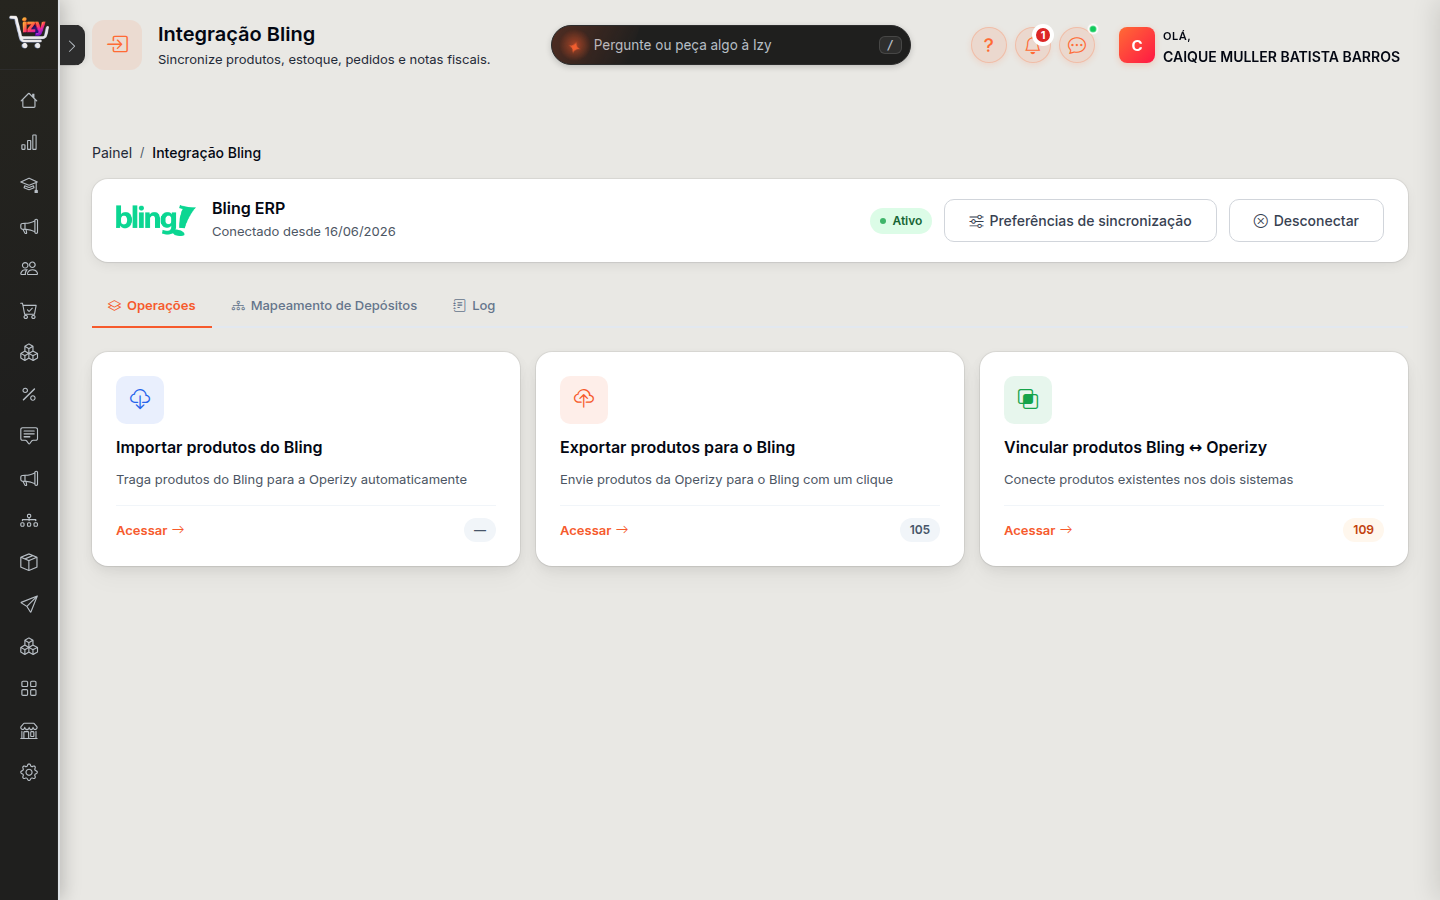The width and height of the screenshot is (1440, 900).
Task: Click the stacked cubes icon above the percent icon
Action: [29, 353]
